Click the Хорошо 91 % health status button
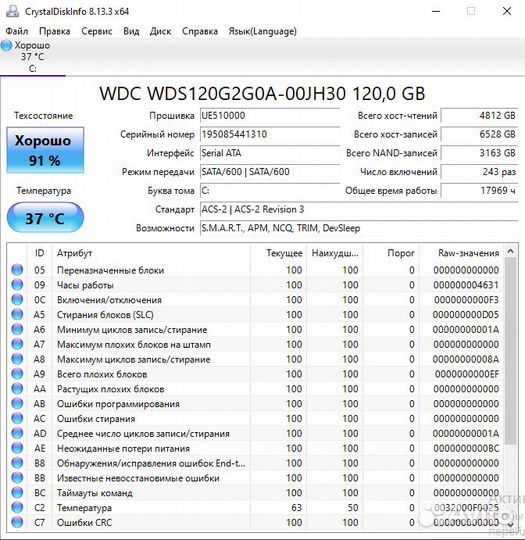This screenshot has width=525, height=540. (x=45, y=150)
